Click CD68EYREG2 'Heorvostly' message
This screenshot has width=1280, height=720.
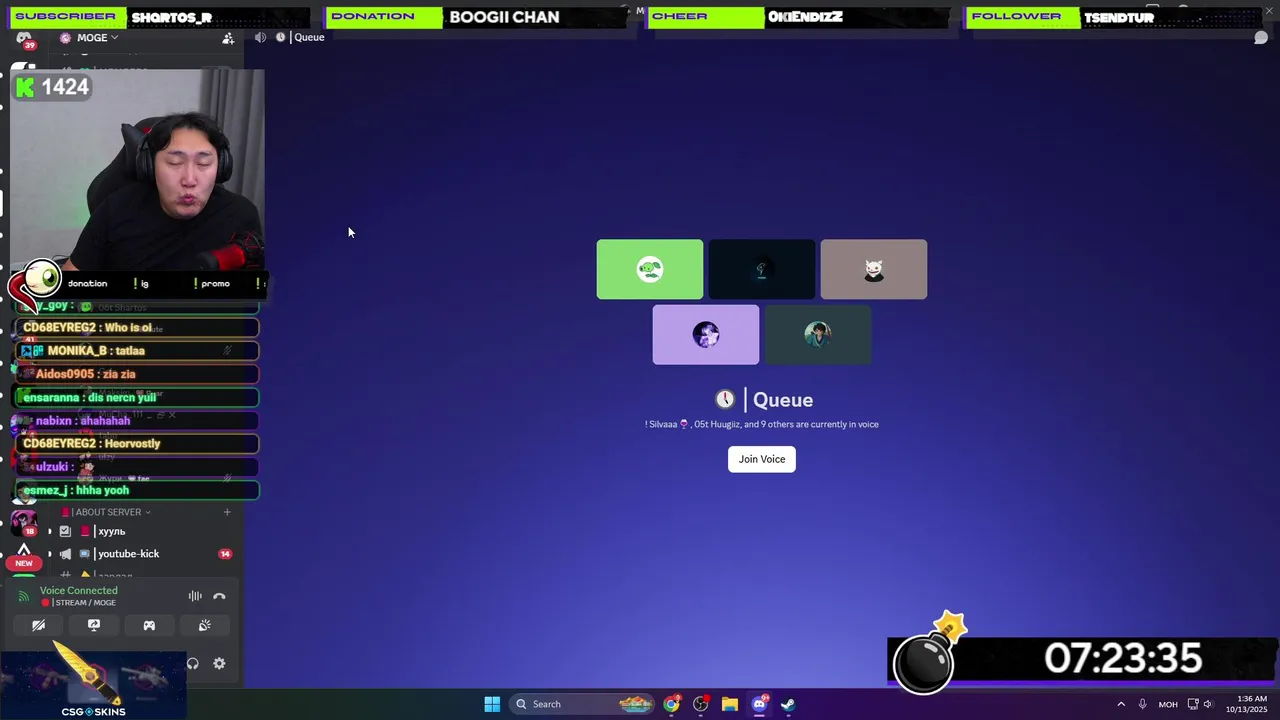pos(138,444)
